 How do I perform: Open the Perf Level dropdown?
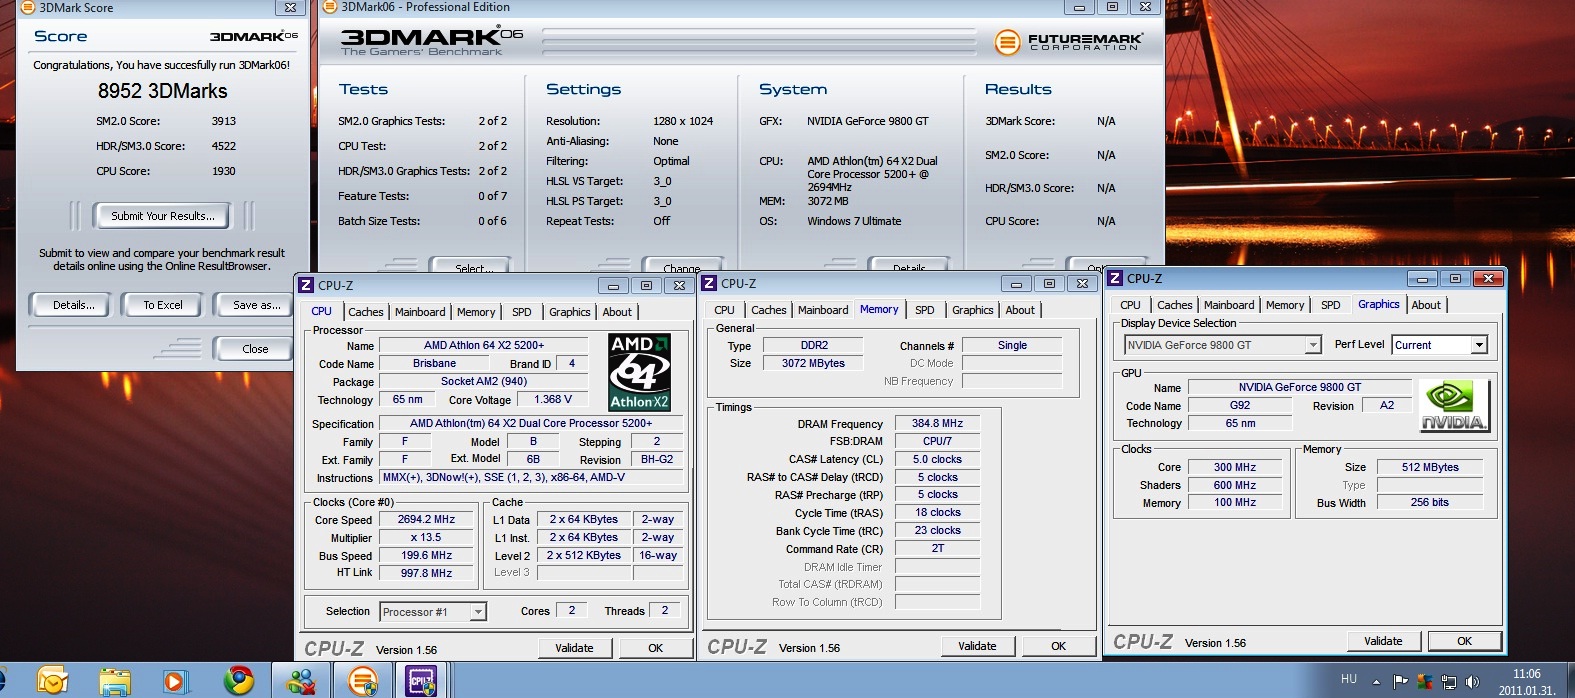point(1440,345)
